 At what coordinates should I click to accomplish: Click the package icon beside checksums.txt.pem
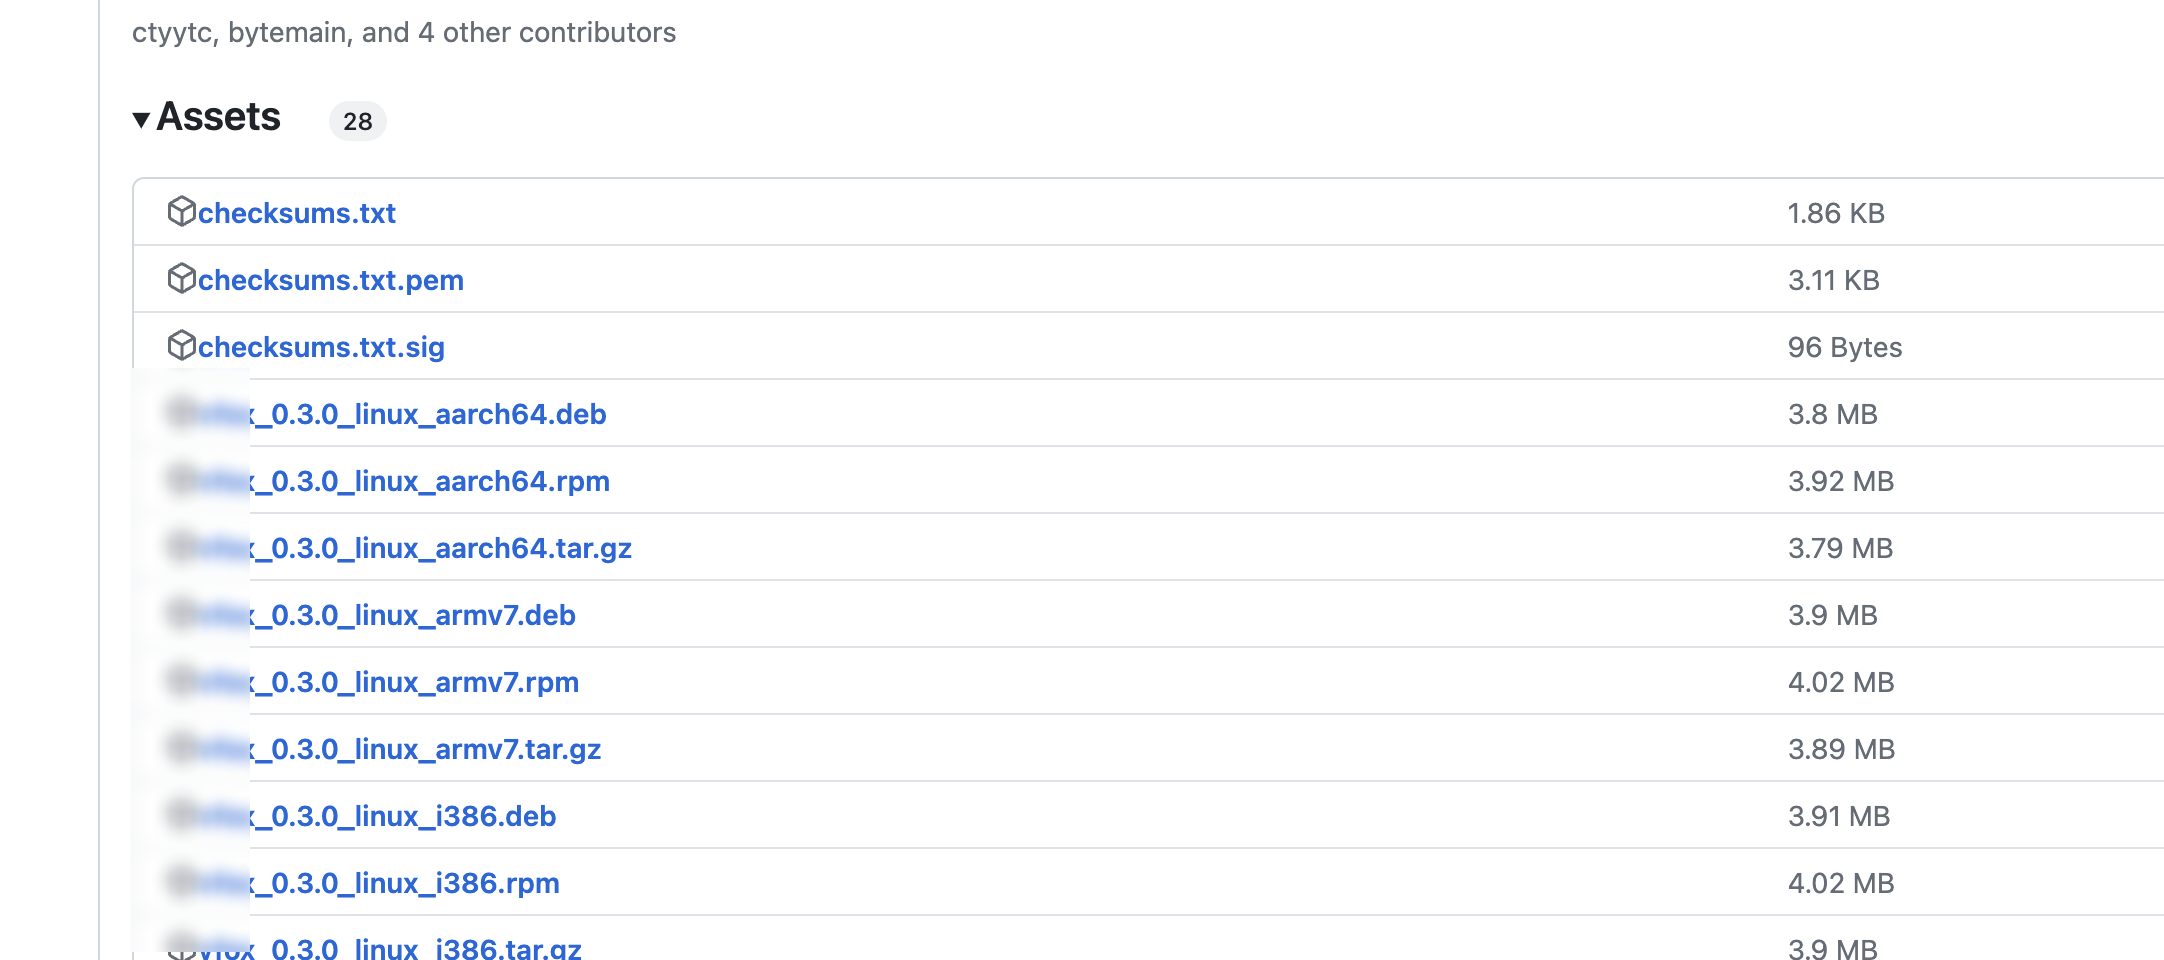click(x=181, y=279)
